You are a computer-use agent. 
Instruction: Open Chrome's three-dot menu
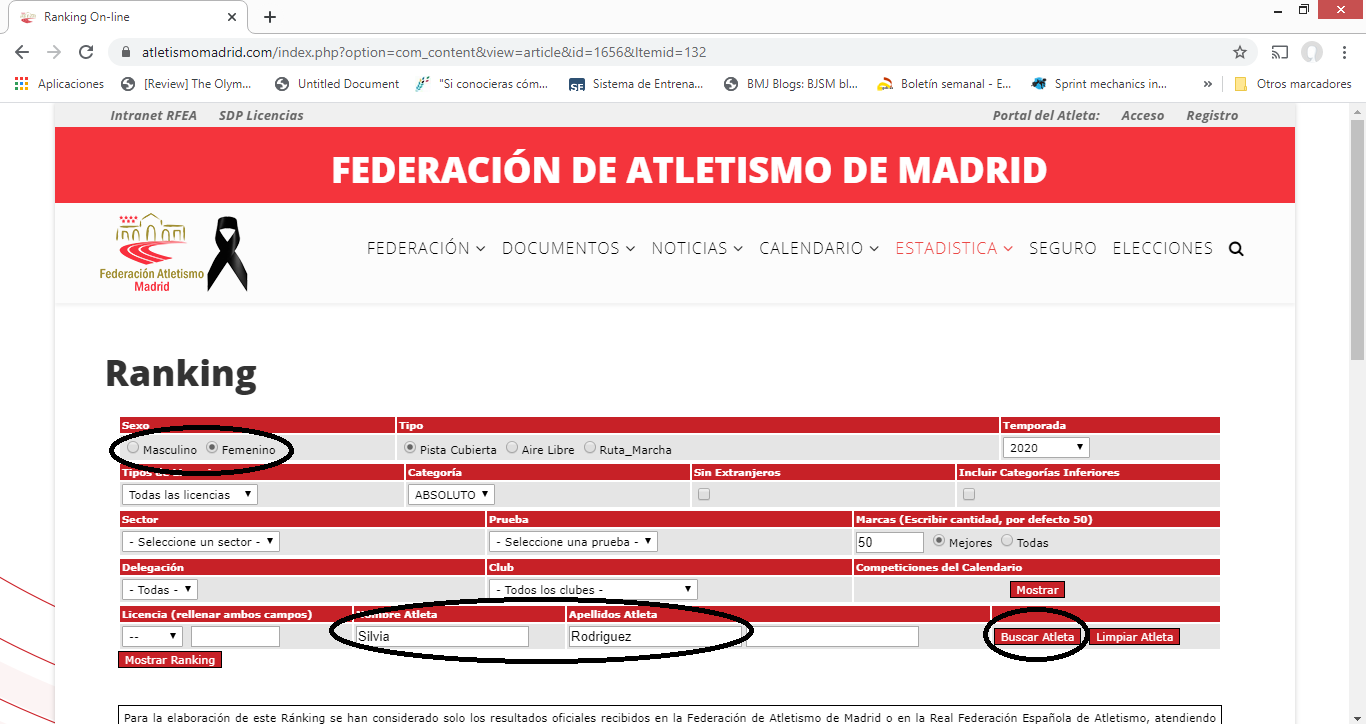[1344, 52]
